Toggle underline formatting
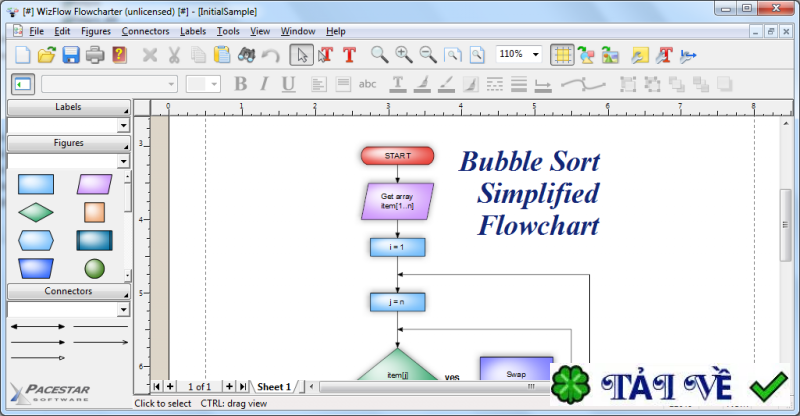The image size is (800, 416). pos(288,84)
